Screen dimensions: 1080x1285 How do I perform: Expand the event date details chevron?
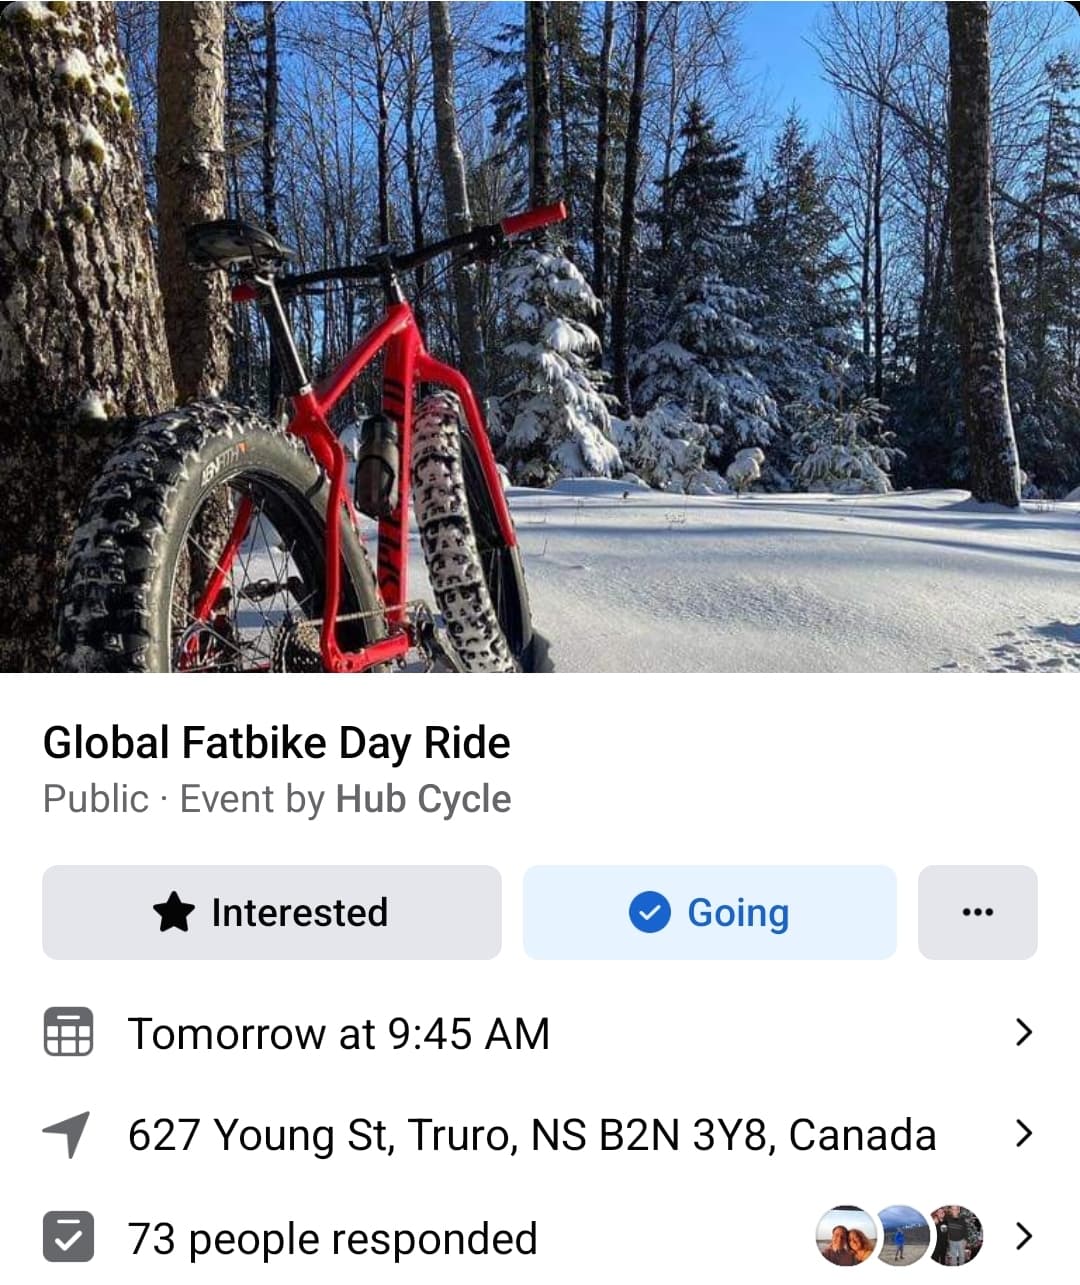click(x=1023, y=1032)
